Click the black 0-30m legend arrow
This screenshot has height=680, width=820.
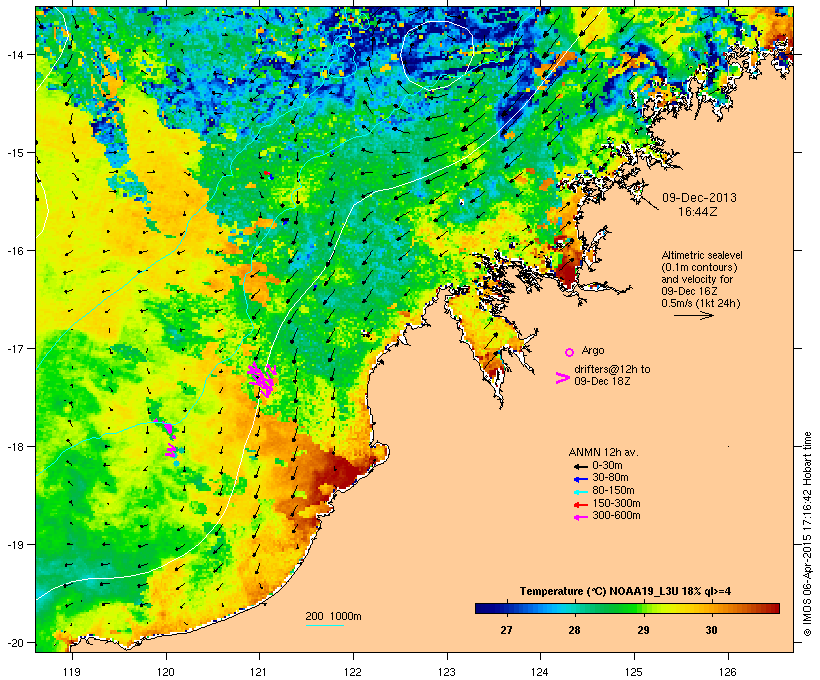pyautogui.click(x=581, y=466)
